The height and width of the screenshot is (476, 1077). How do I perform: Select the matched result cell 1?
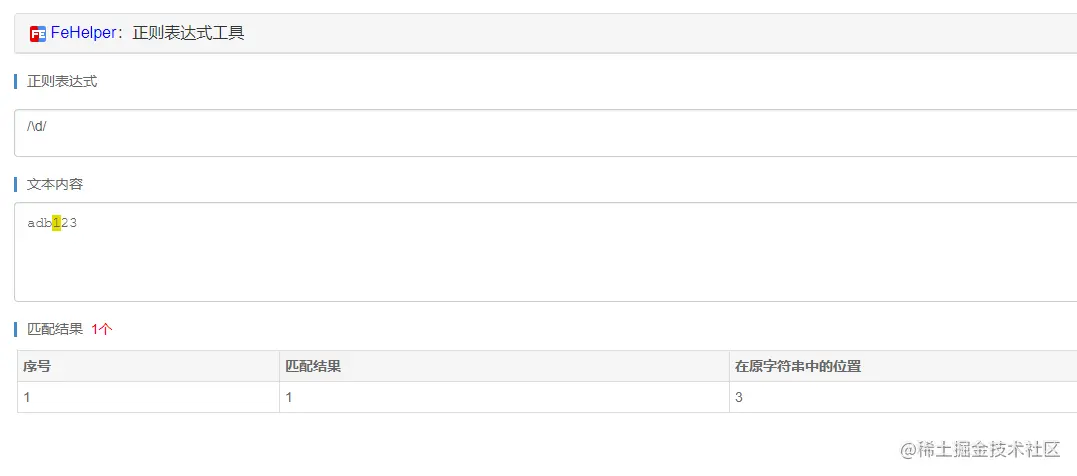click(x=289, y=397)
